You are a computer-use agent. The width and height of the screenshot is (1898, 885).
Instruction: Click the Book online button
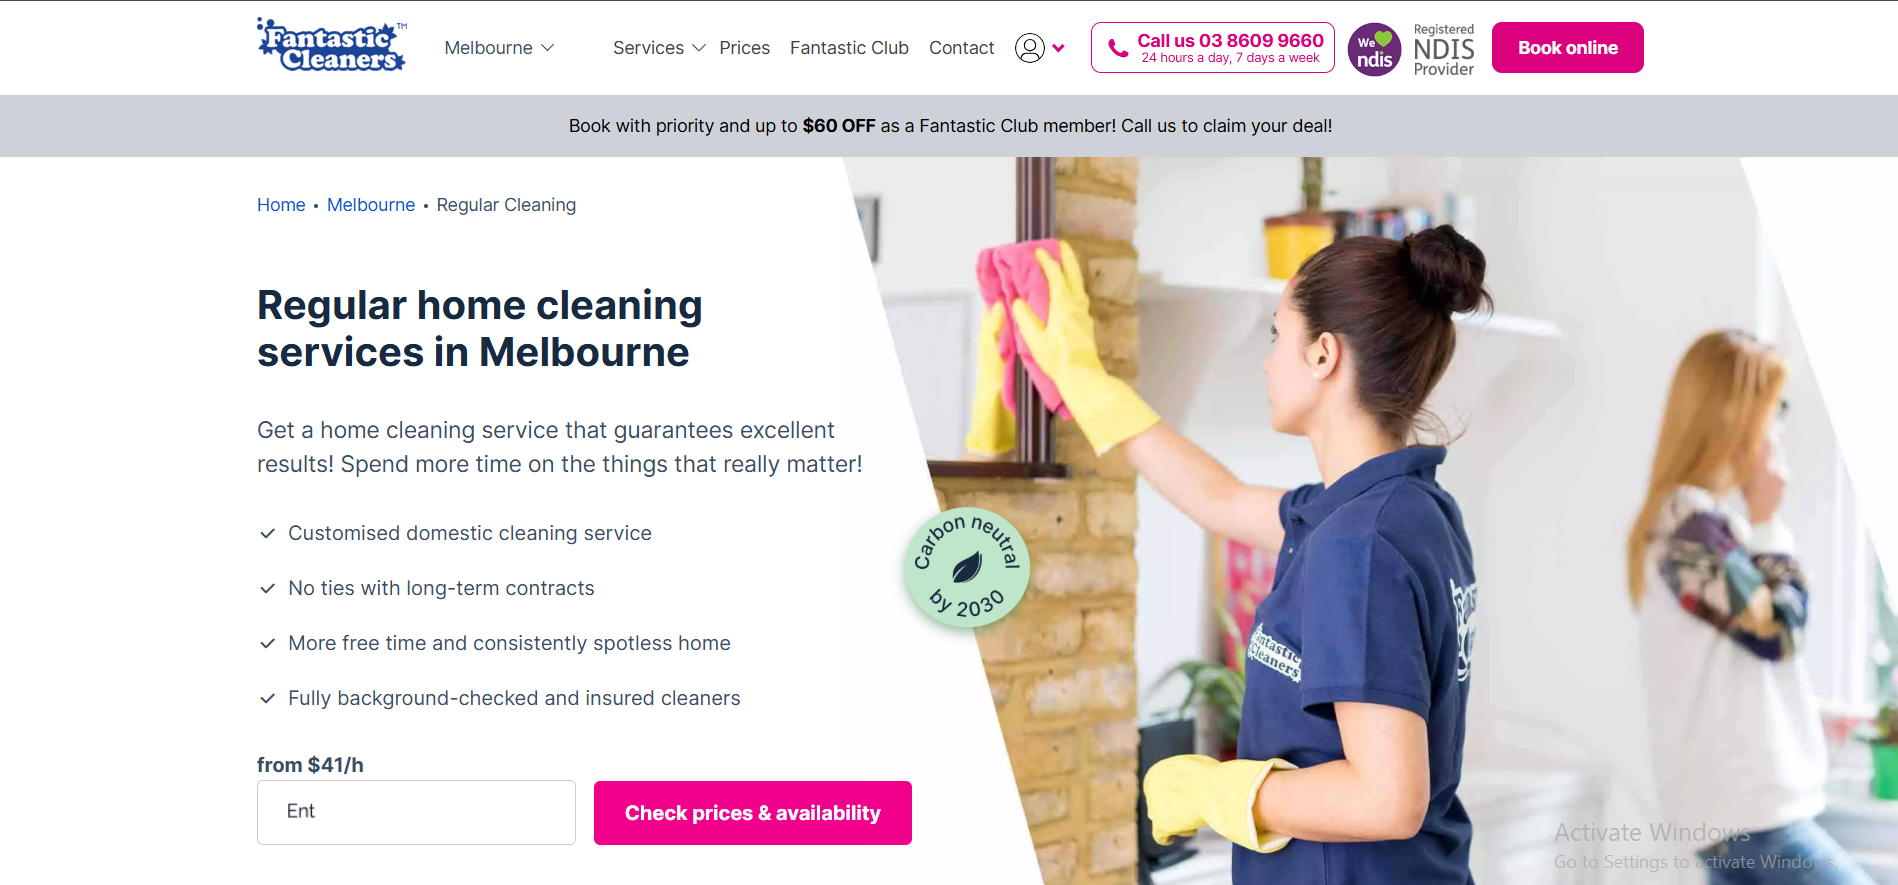click(x=1567, y=47)
